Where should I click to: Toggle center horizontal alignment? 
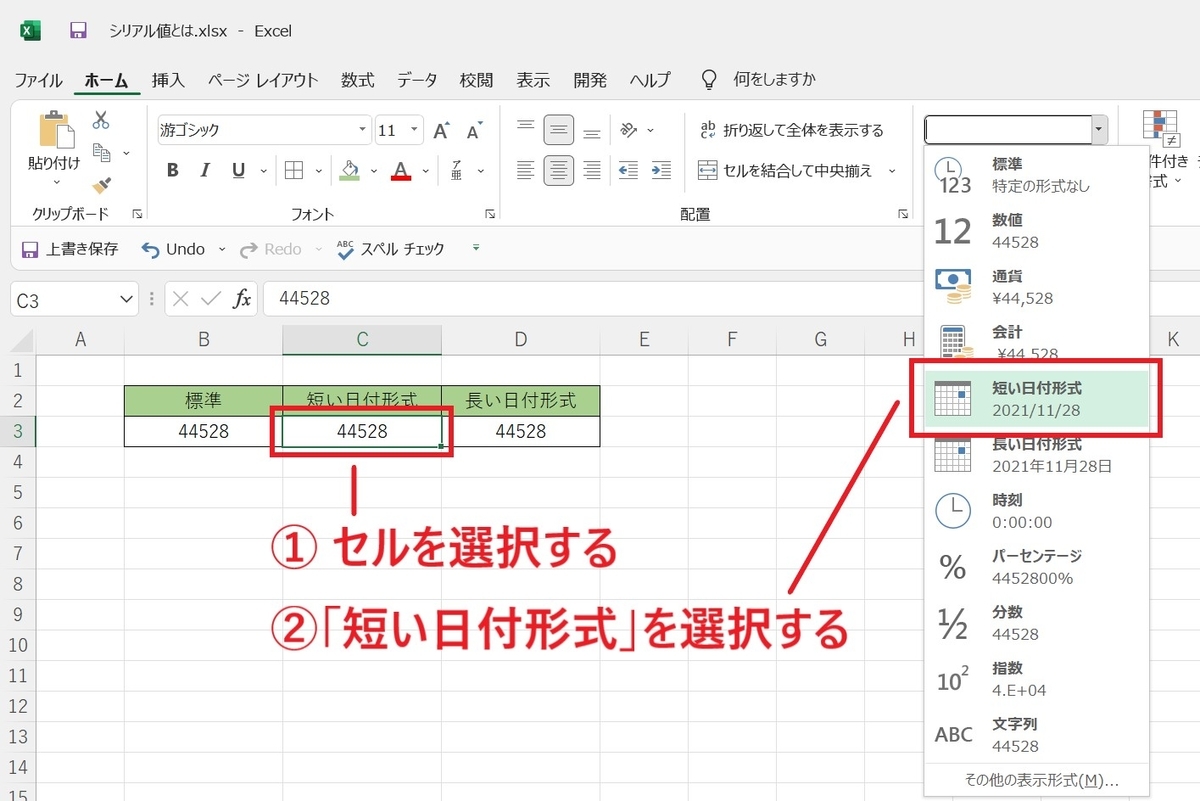click(559, 170)
